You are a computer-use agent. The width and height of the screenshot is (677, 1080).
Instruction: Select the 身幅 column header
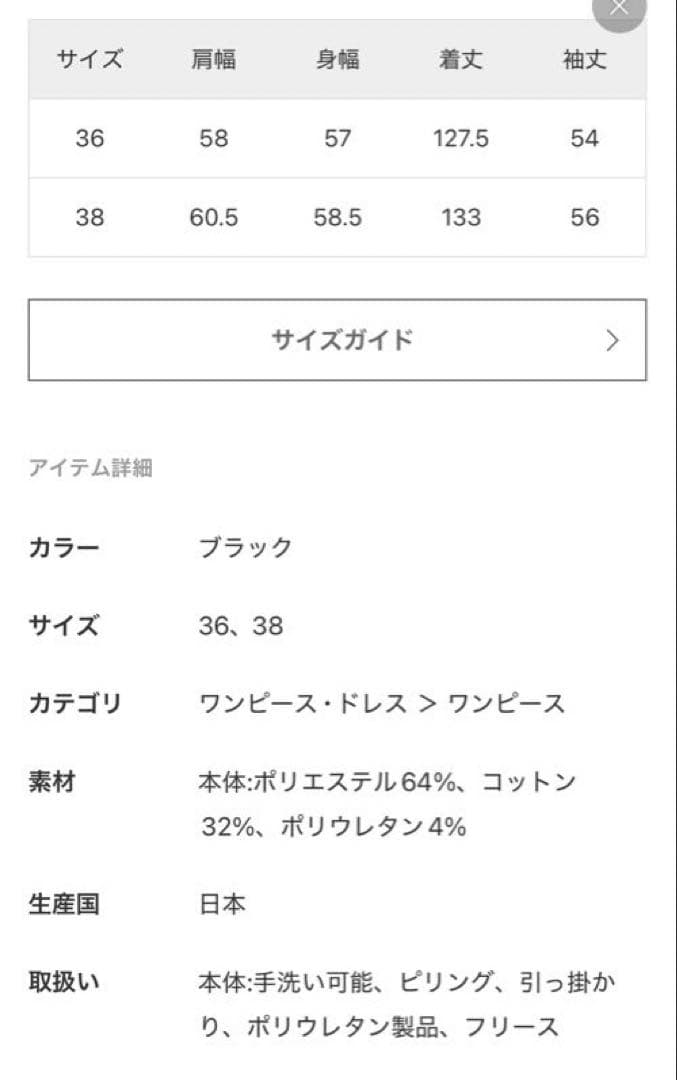click(x=337, y=60)
